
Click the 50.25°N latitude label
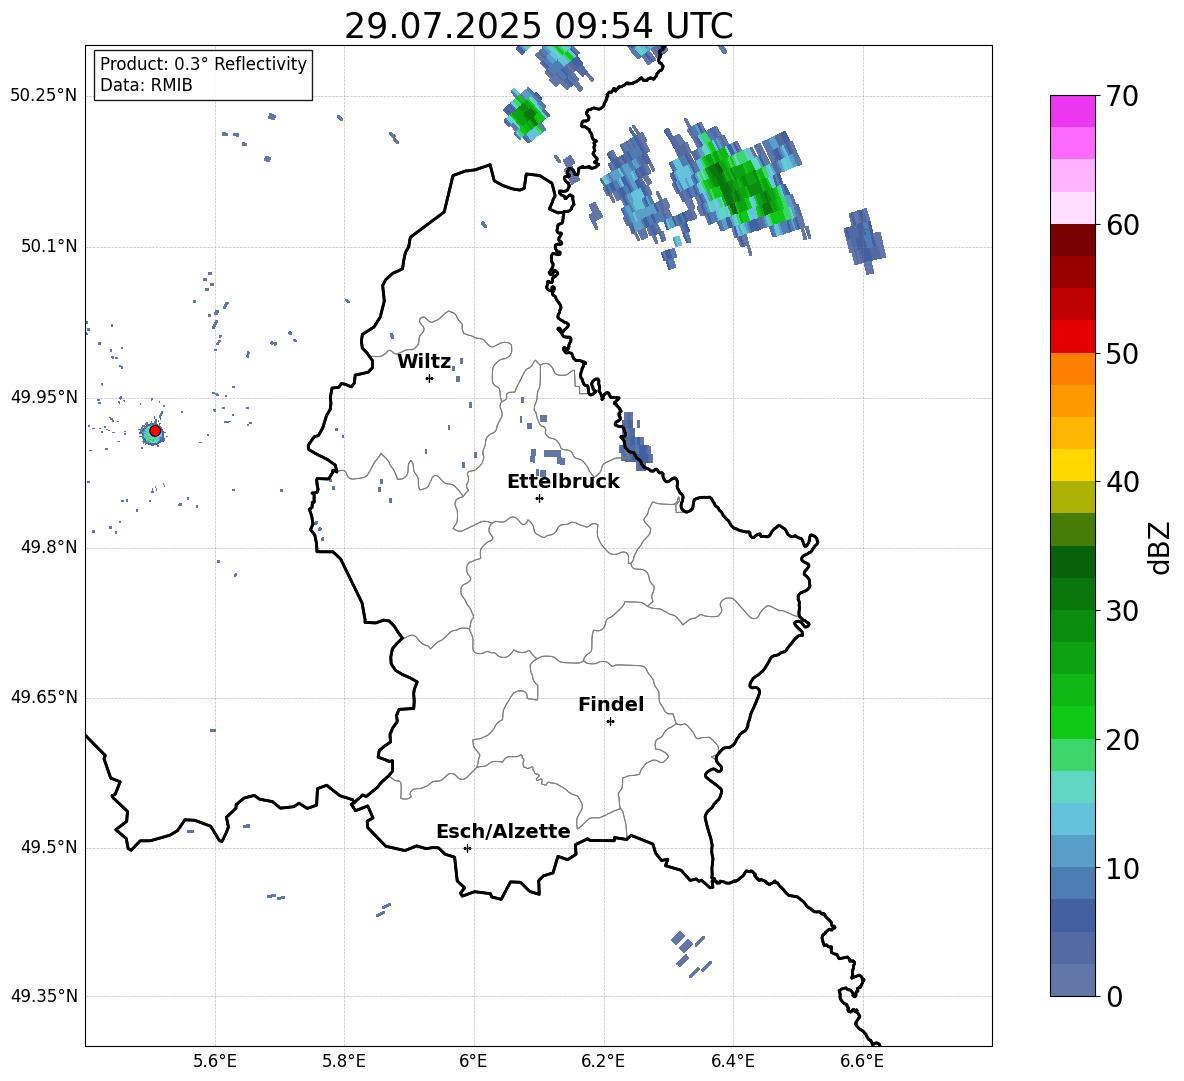coord(44,96)
